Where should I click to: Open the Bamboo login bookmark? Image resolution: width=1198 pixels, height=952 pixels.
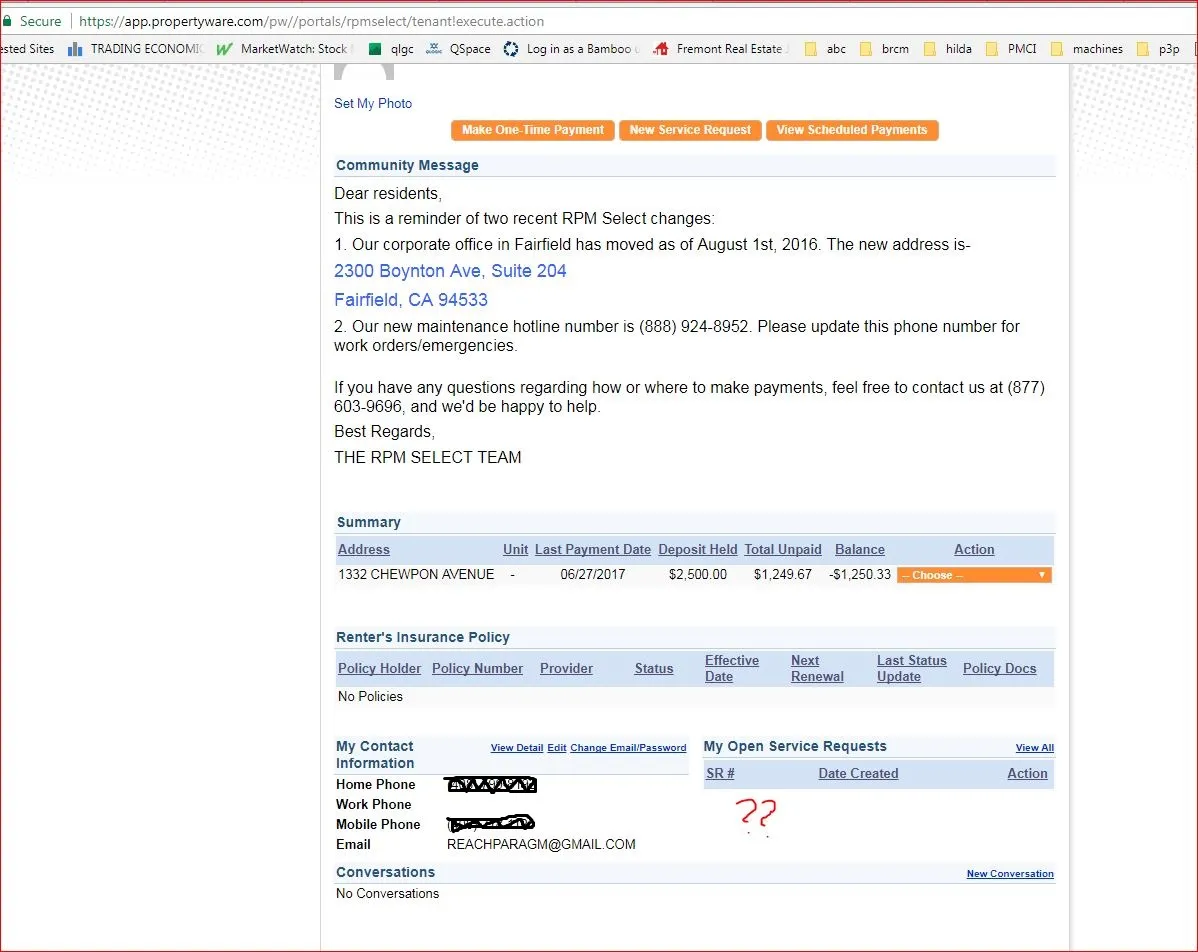pos(571,49)
